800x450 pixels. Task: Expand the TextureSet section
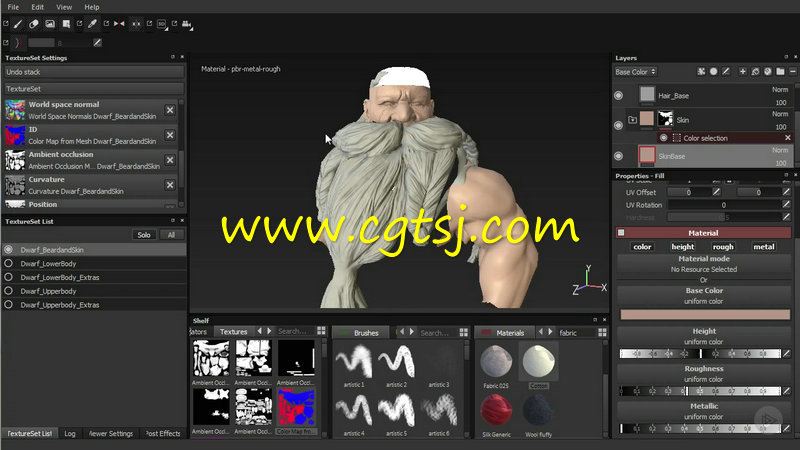pos(94,89)
